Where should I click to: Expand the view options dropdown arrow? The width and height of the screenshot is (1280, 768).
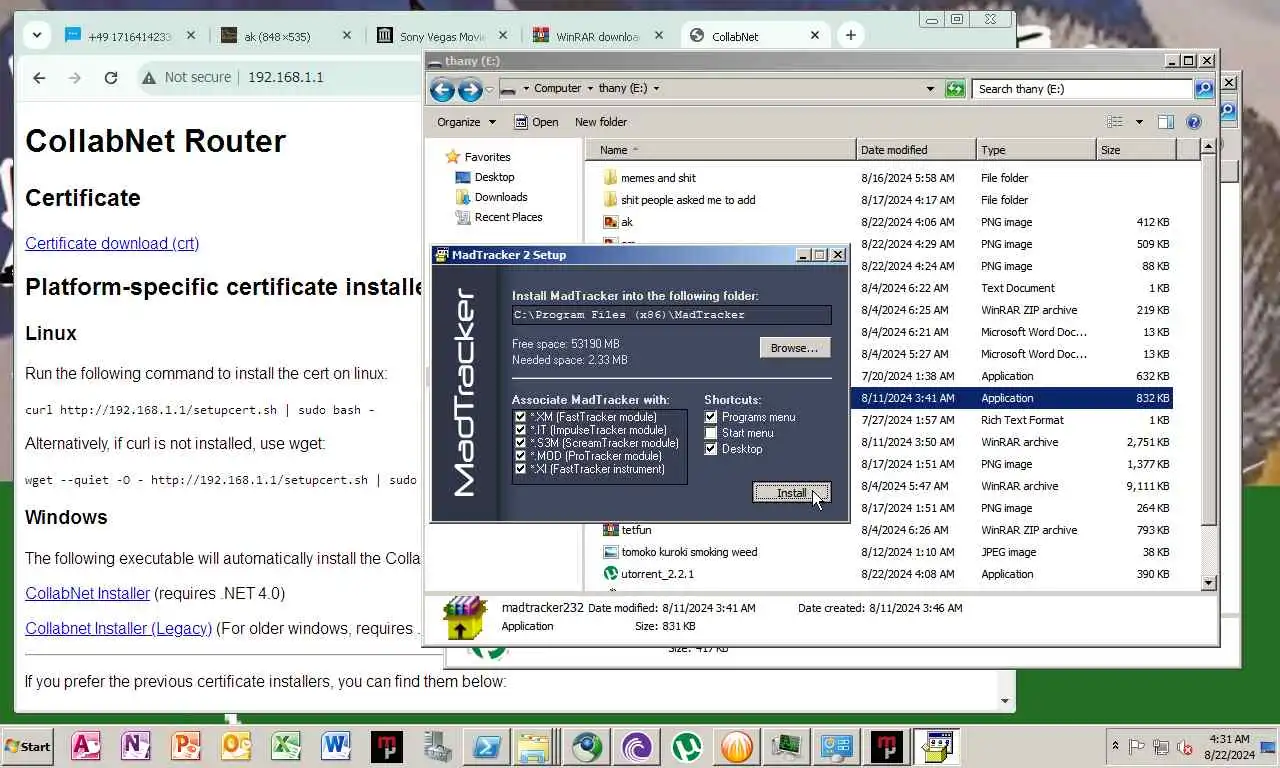(x=1138, y=122)
